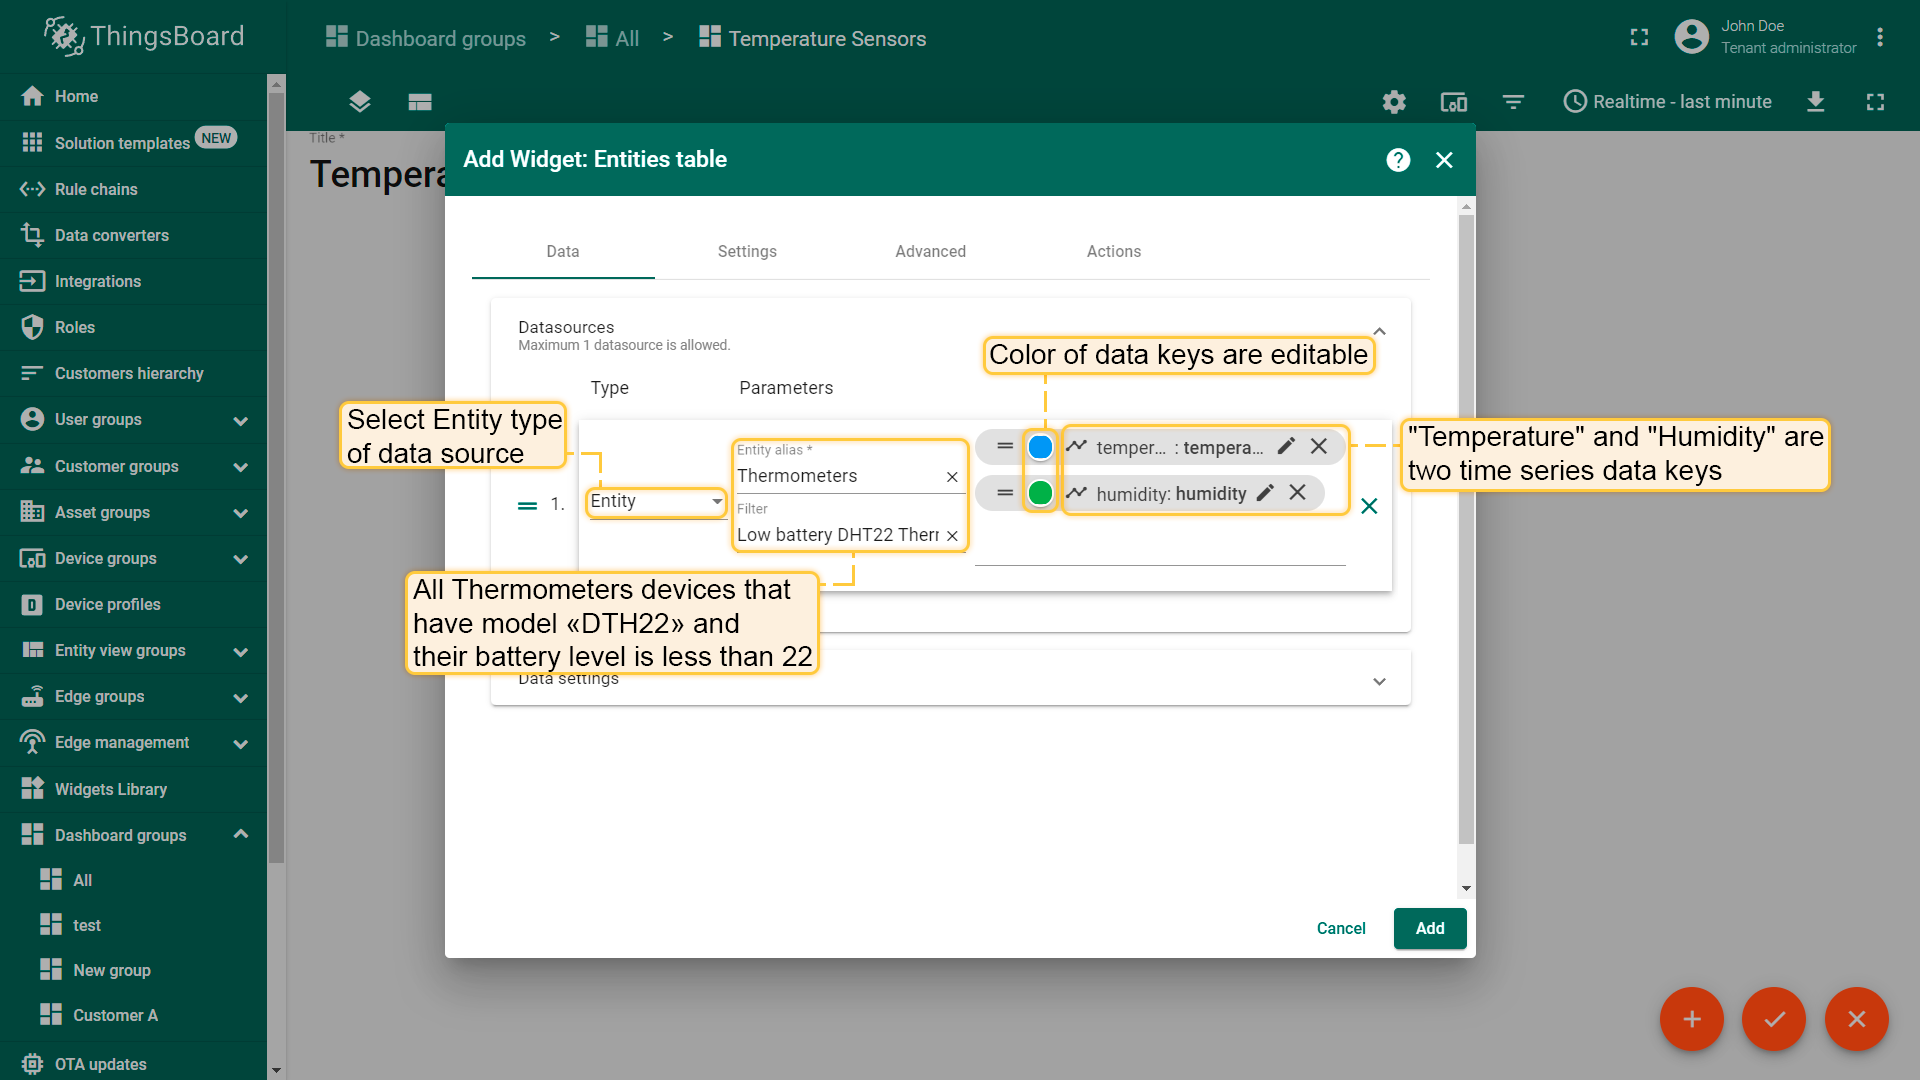Image resolution: width=1920 pixels, height=1080 pixels.
Task: Expand Entity view groups in sidebar
Action: tap(240, 652)
